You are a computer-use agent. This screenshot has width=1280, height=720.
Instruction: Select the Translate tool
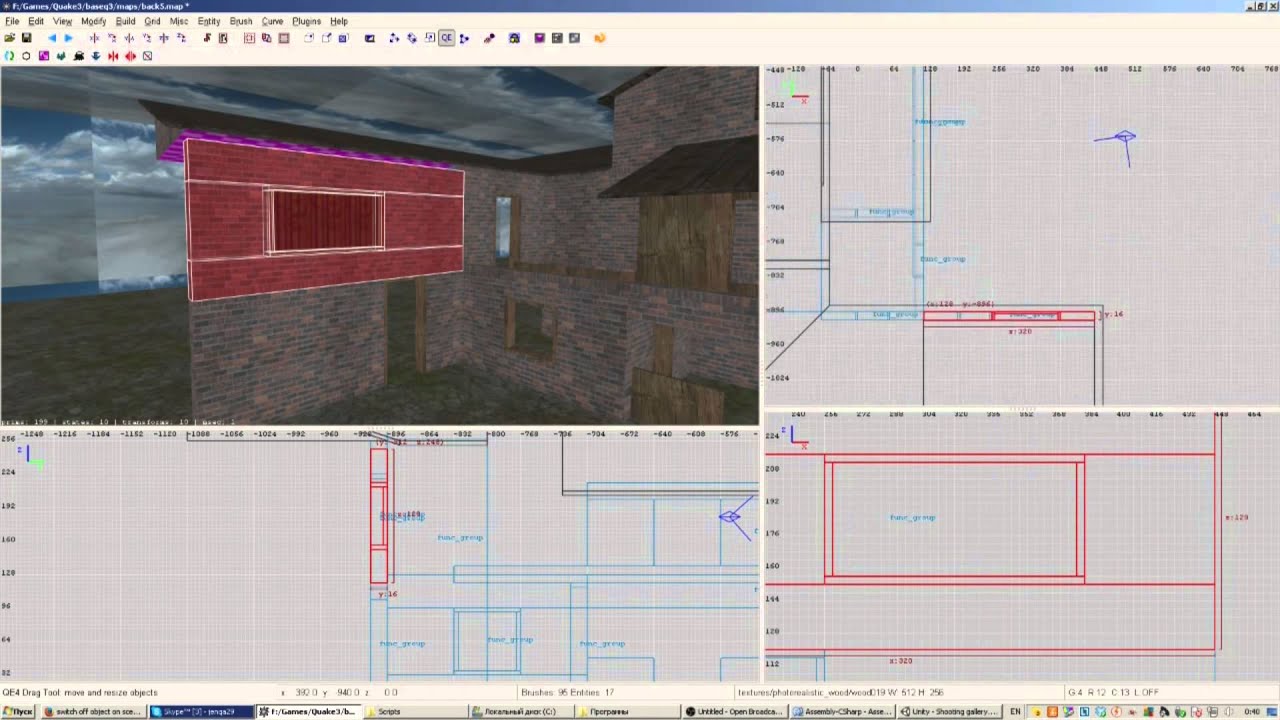click(394, 38)
